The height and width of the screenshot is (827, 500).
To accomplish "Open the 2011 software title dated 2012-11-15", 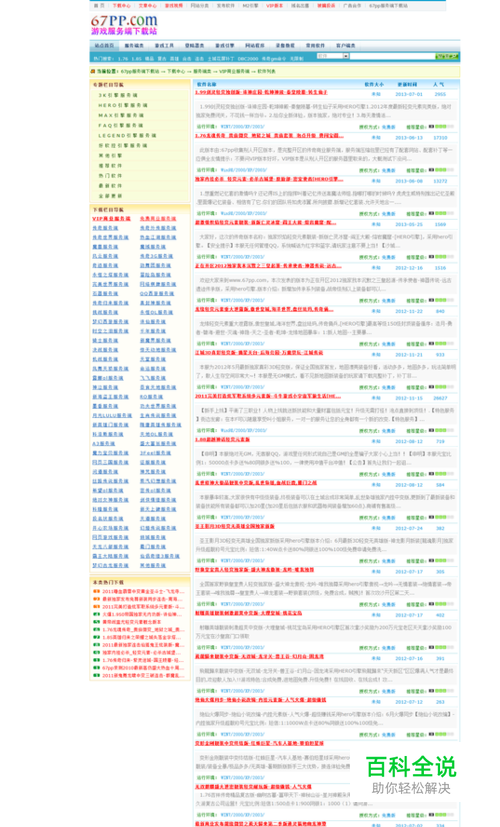I will click(x=268, y=397).
